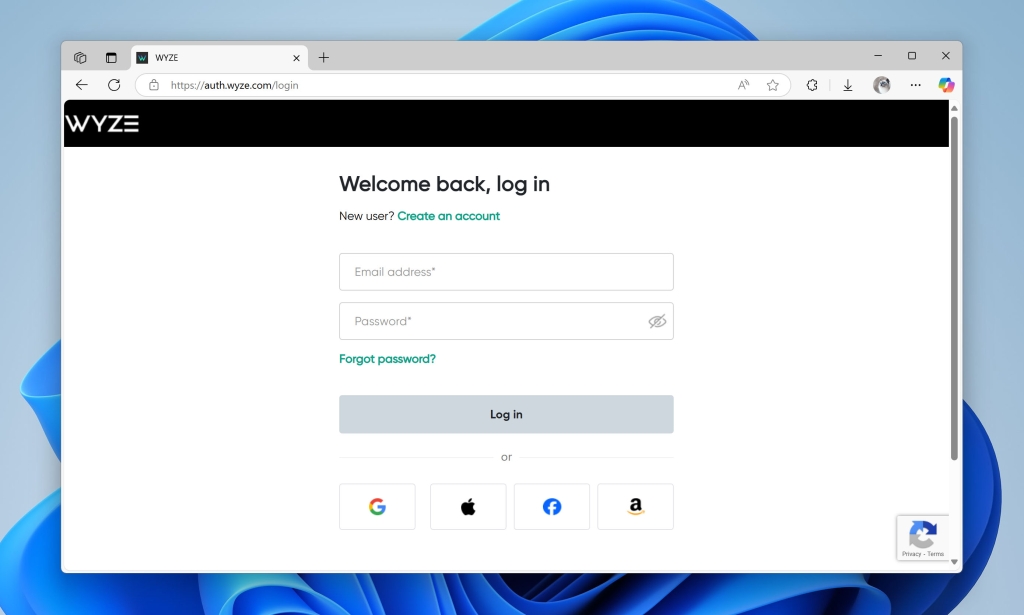Sign in with Facebook icon button
This screenshot has width=1024, height=615.
552,507
